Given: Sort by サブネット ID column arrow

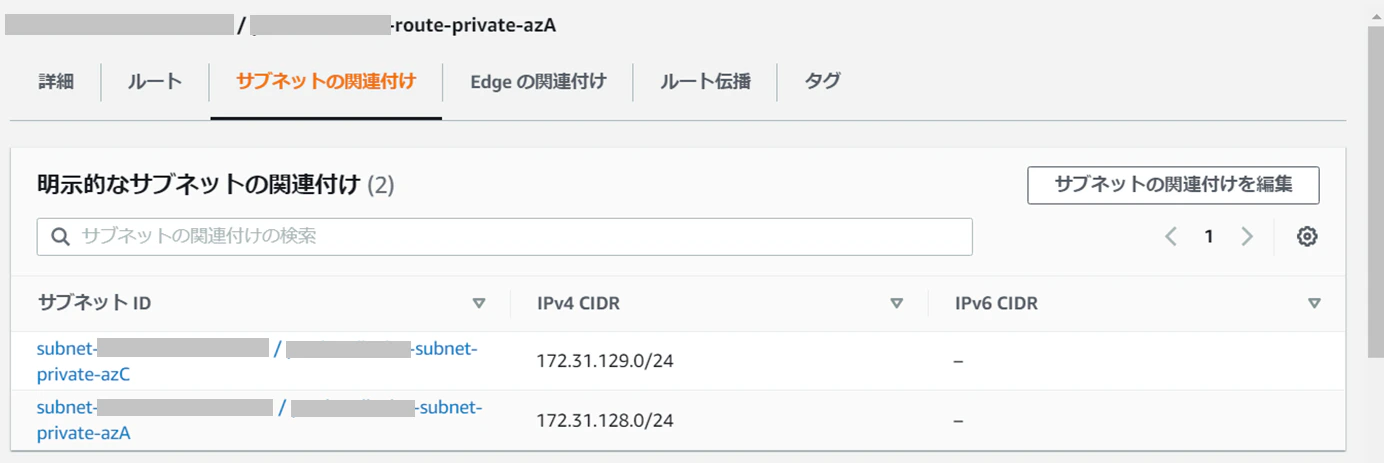Looking at the screenshot, I should pos(479,303).
